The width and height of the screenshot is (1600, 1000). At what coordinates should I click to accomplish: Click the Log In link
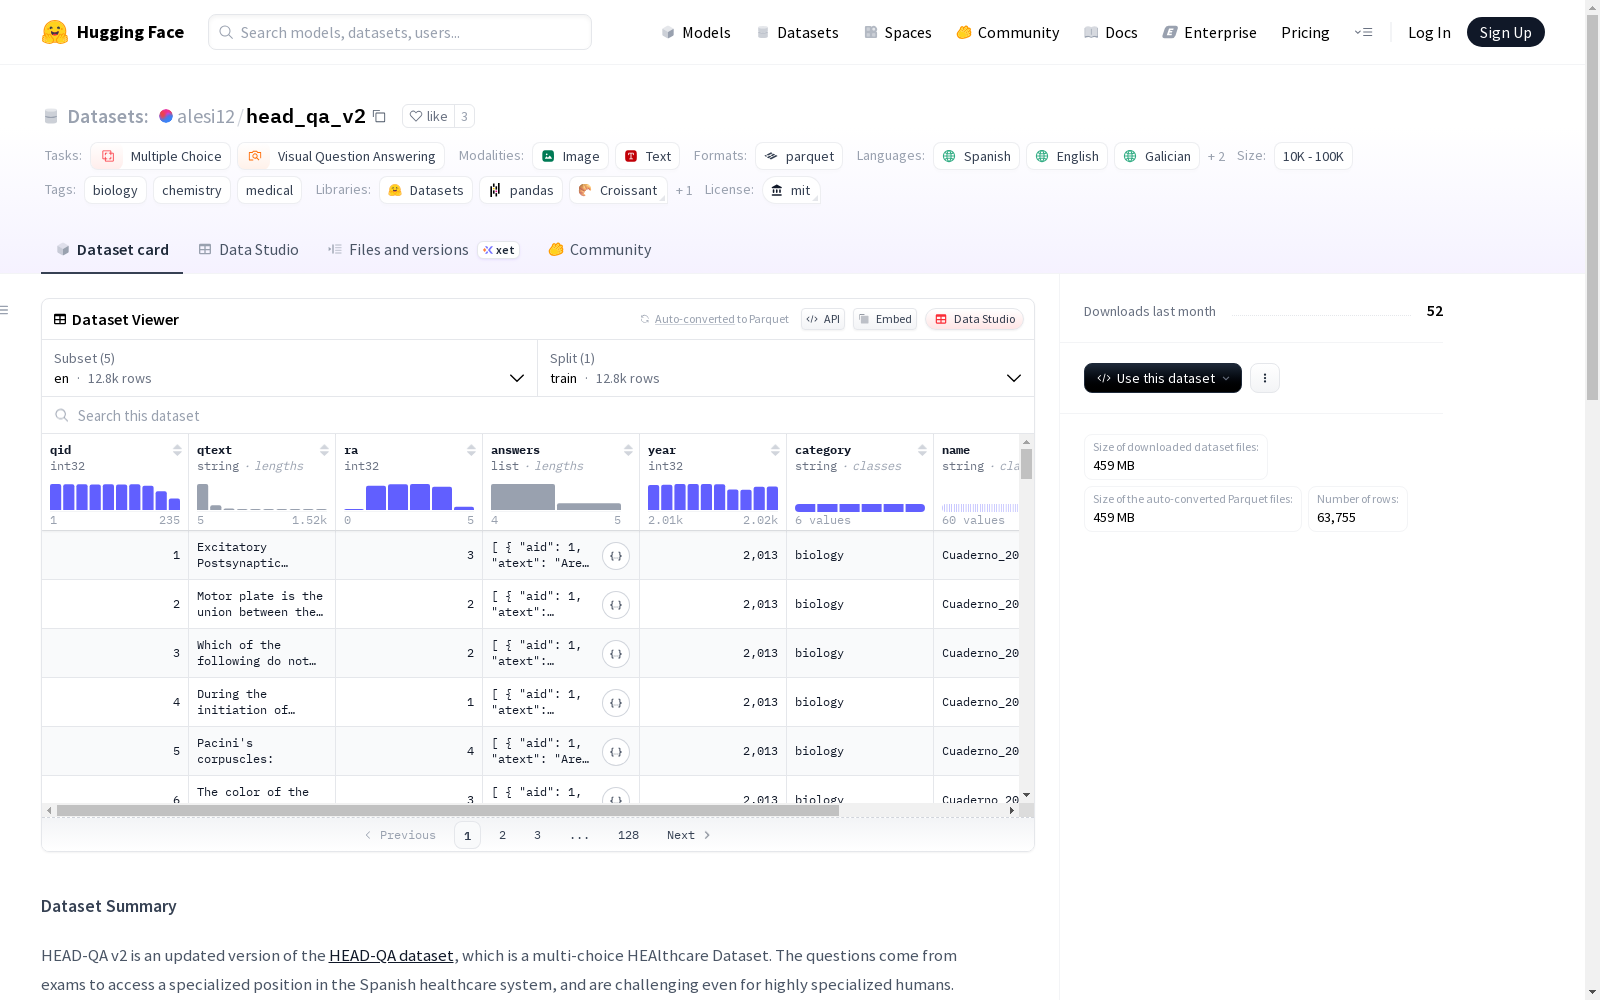click(x=1429, y=32)
